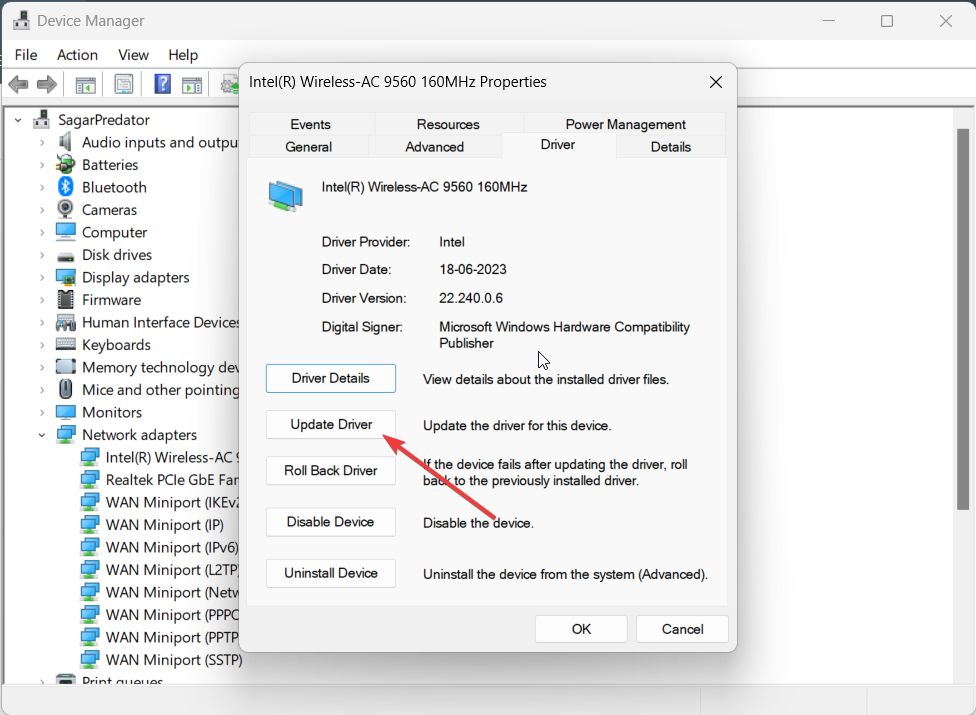Click the Network adapters category icon
This screenshot has width=976, height=715.
65,434
